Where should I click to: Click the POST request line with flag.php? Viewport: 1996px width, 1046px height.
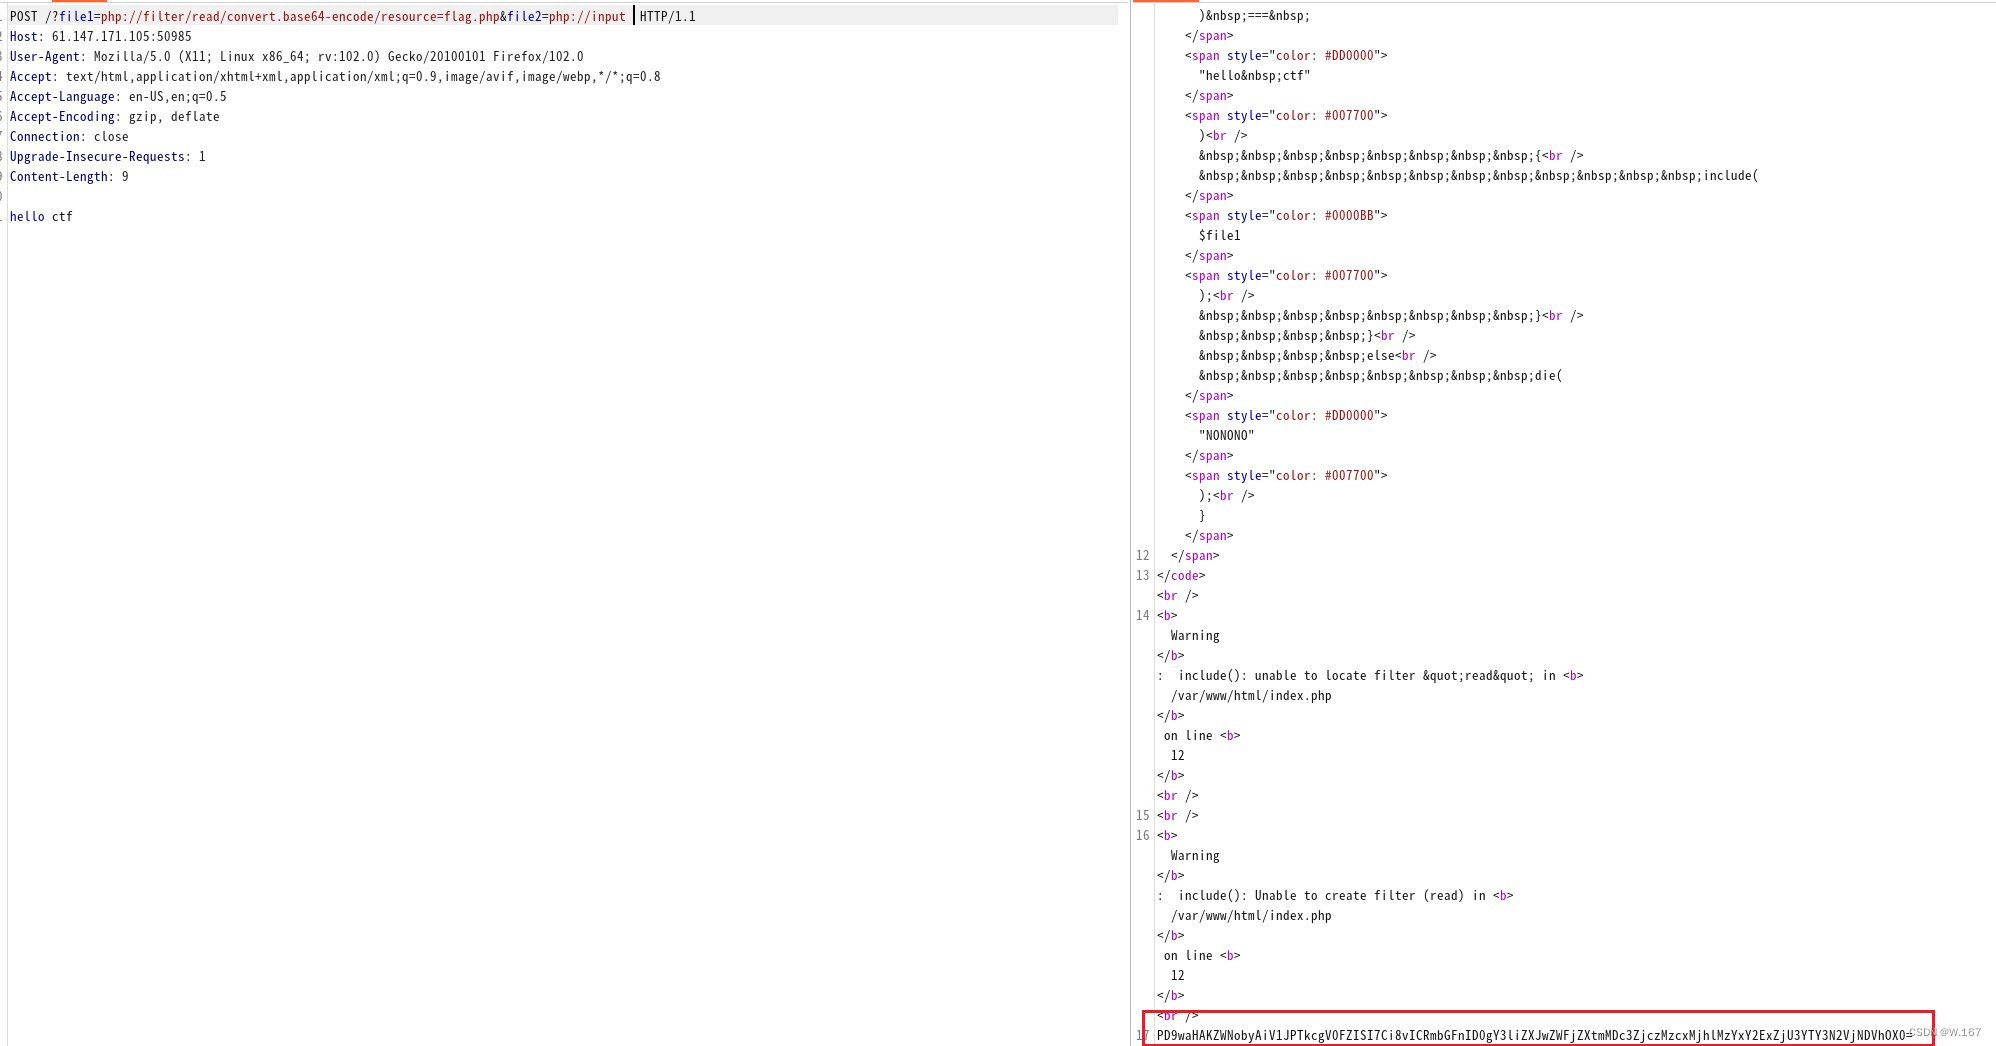[x=300, y=16]
